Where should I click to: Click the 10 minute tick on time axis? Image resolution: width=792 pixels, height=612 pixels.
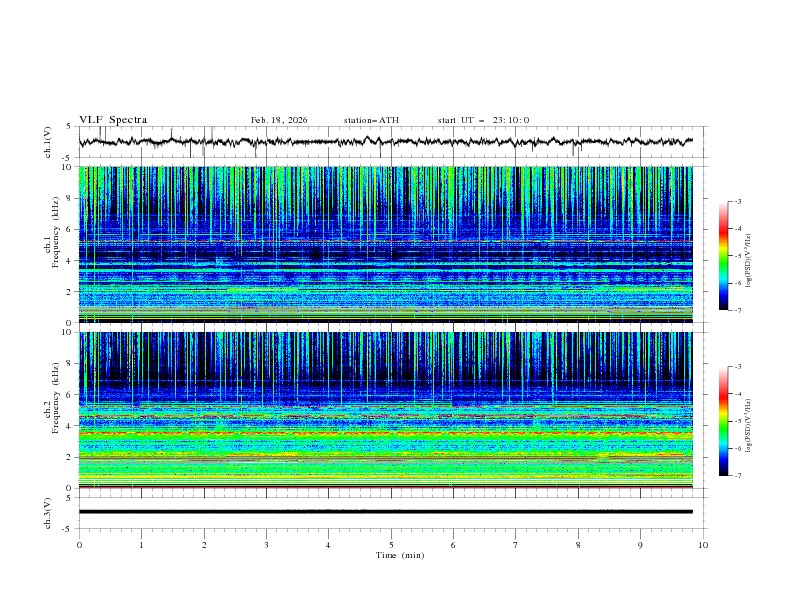tap(703, 545)
